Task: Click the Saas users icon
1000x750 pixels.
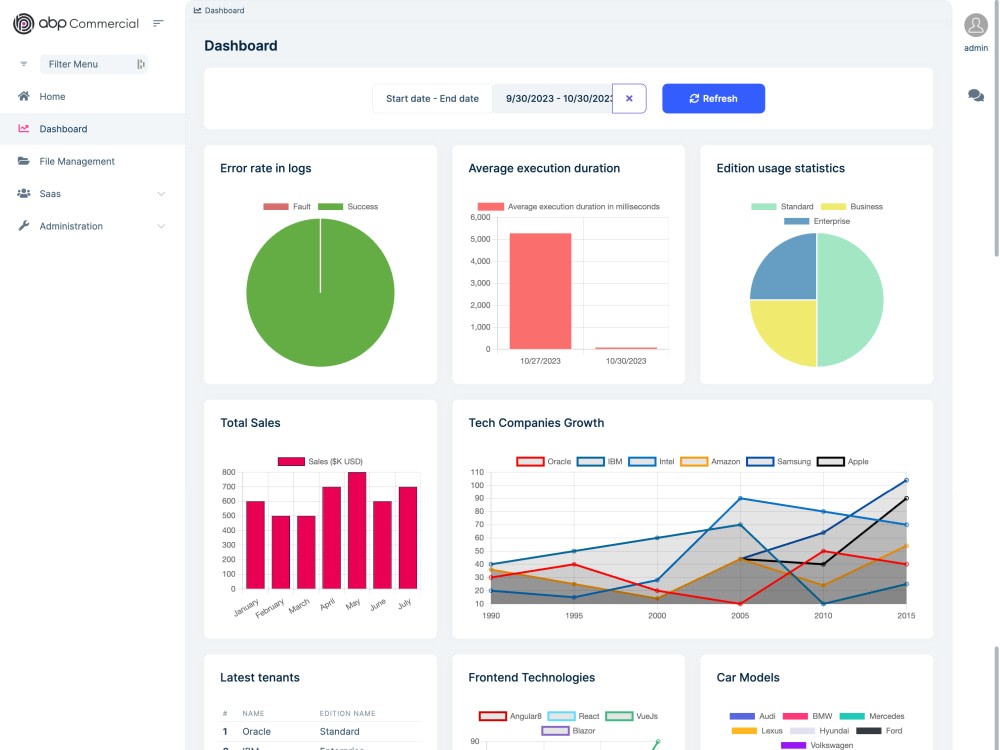Action: coord(24,193)
